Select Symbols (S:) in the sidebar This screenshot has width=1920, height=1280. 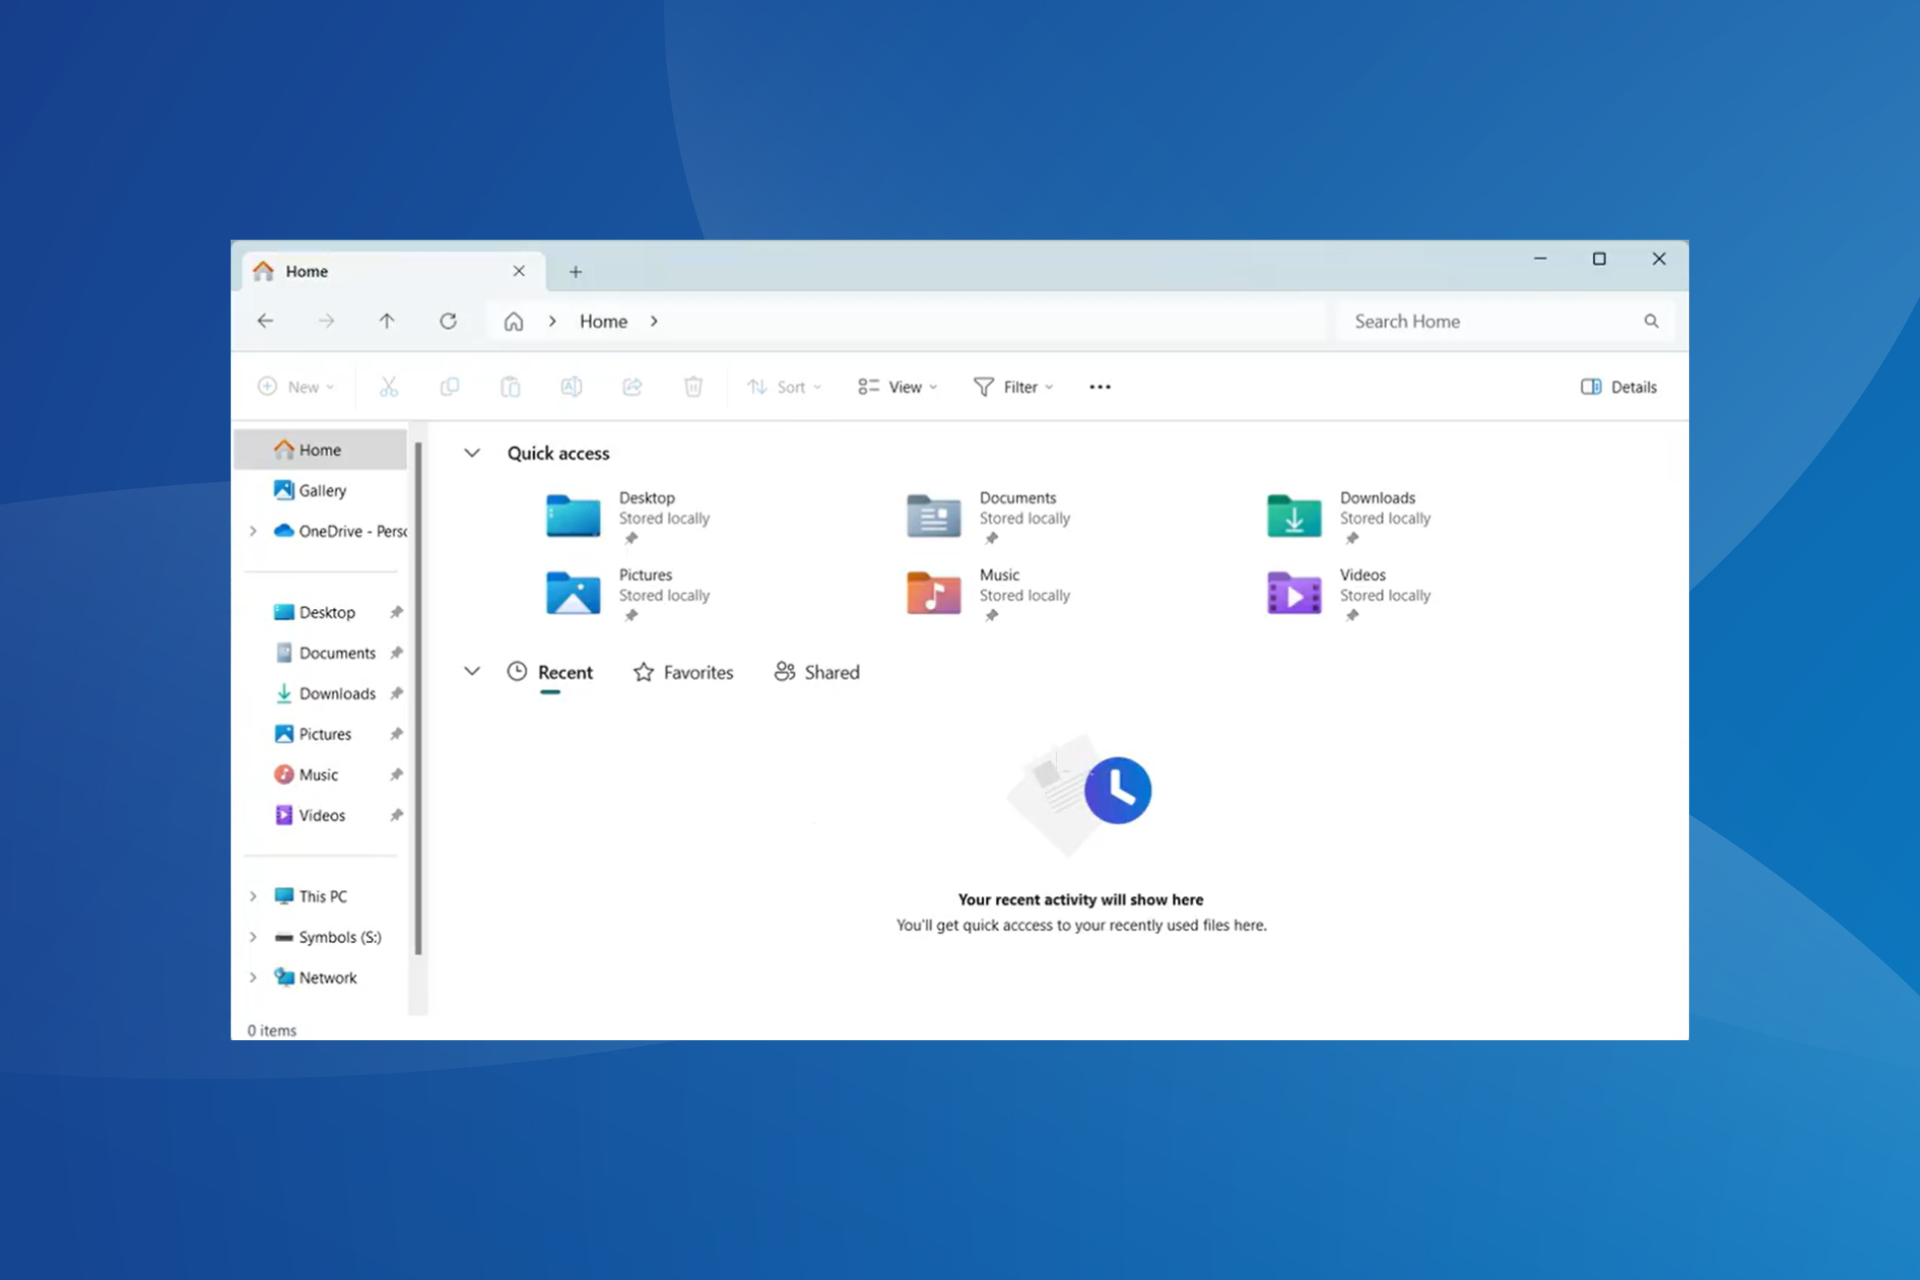(327, 937)
